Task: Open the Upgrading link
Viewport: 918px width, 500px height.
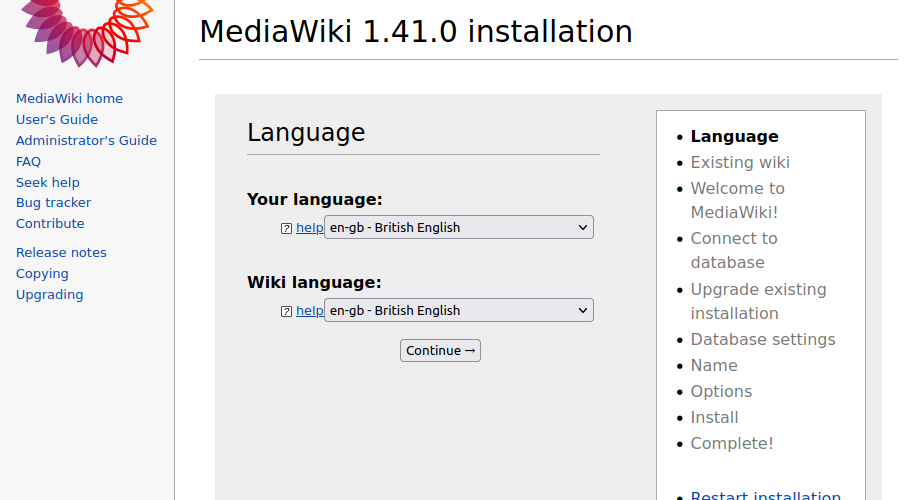Action: (49, 294)
